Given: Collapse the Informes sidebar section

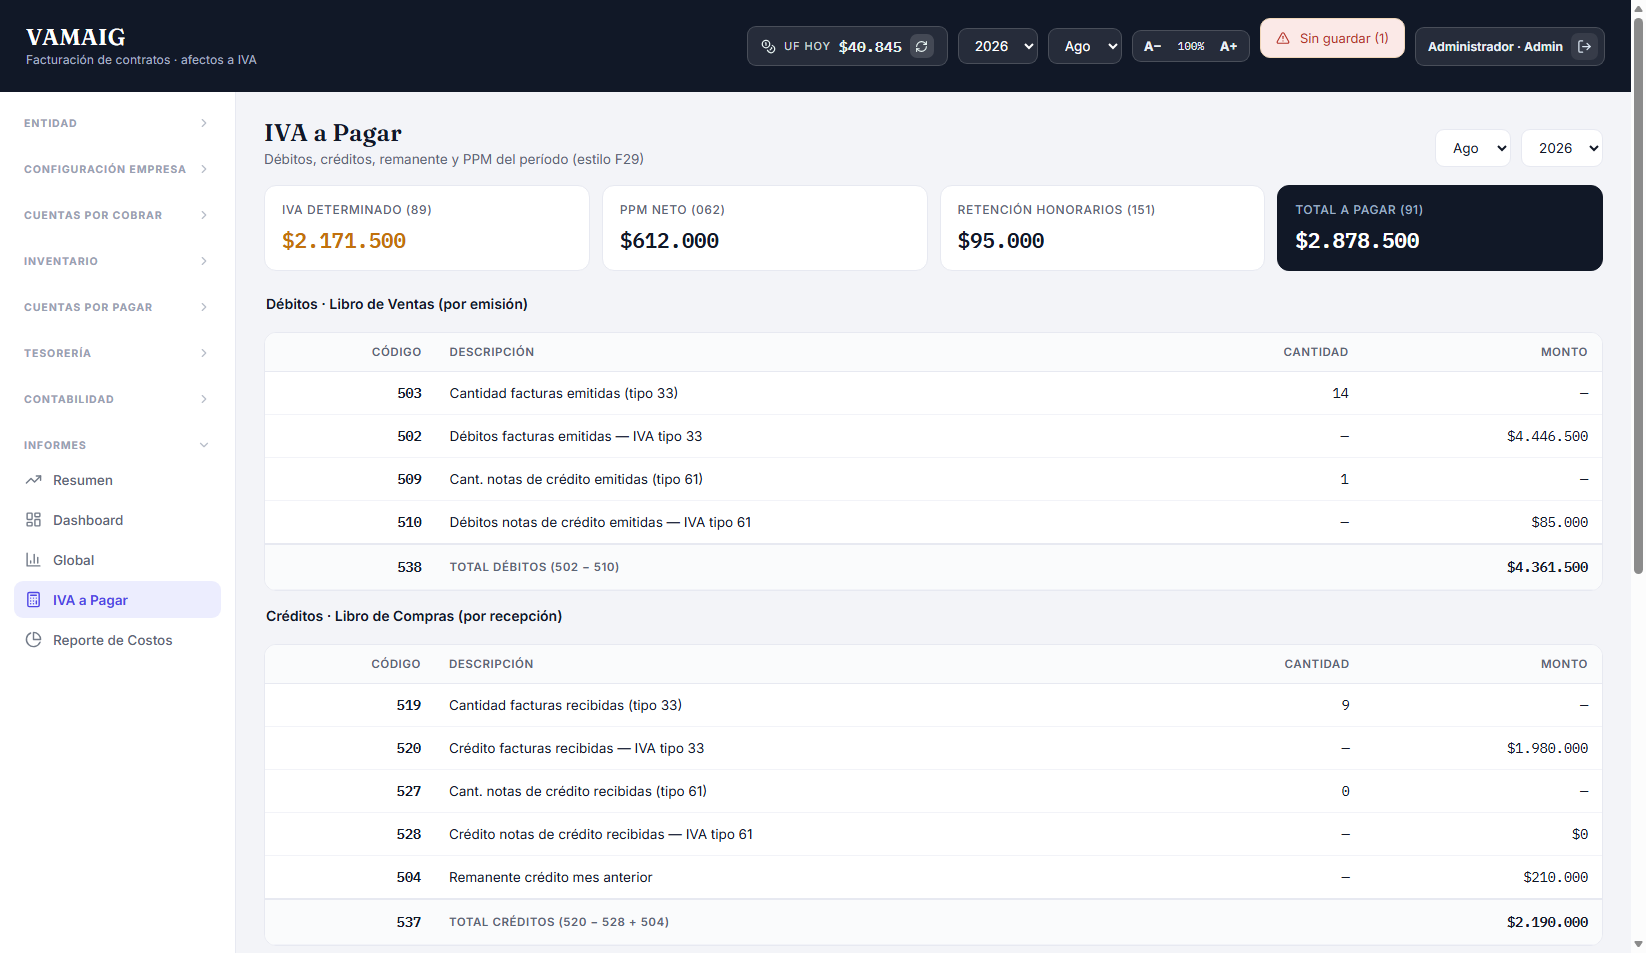Looking at the screenshot, I should (x=117, y=445).
